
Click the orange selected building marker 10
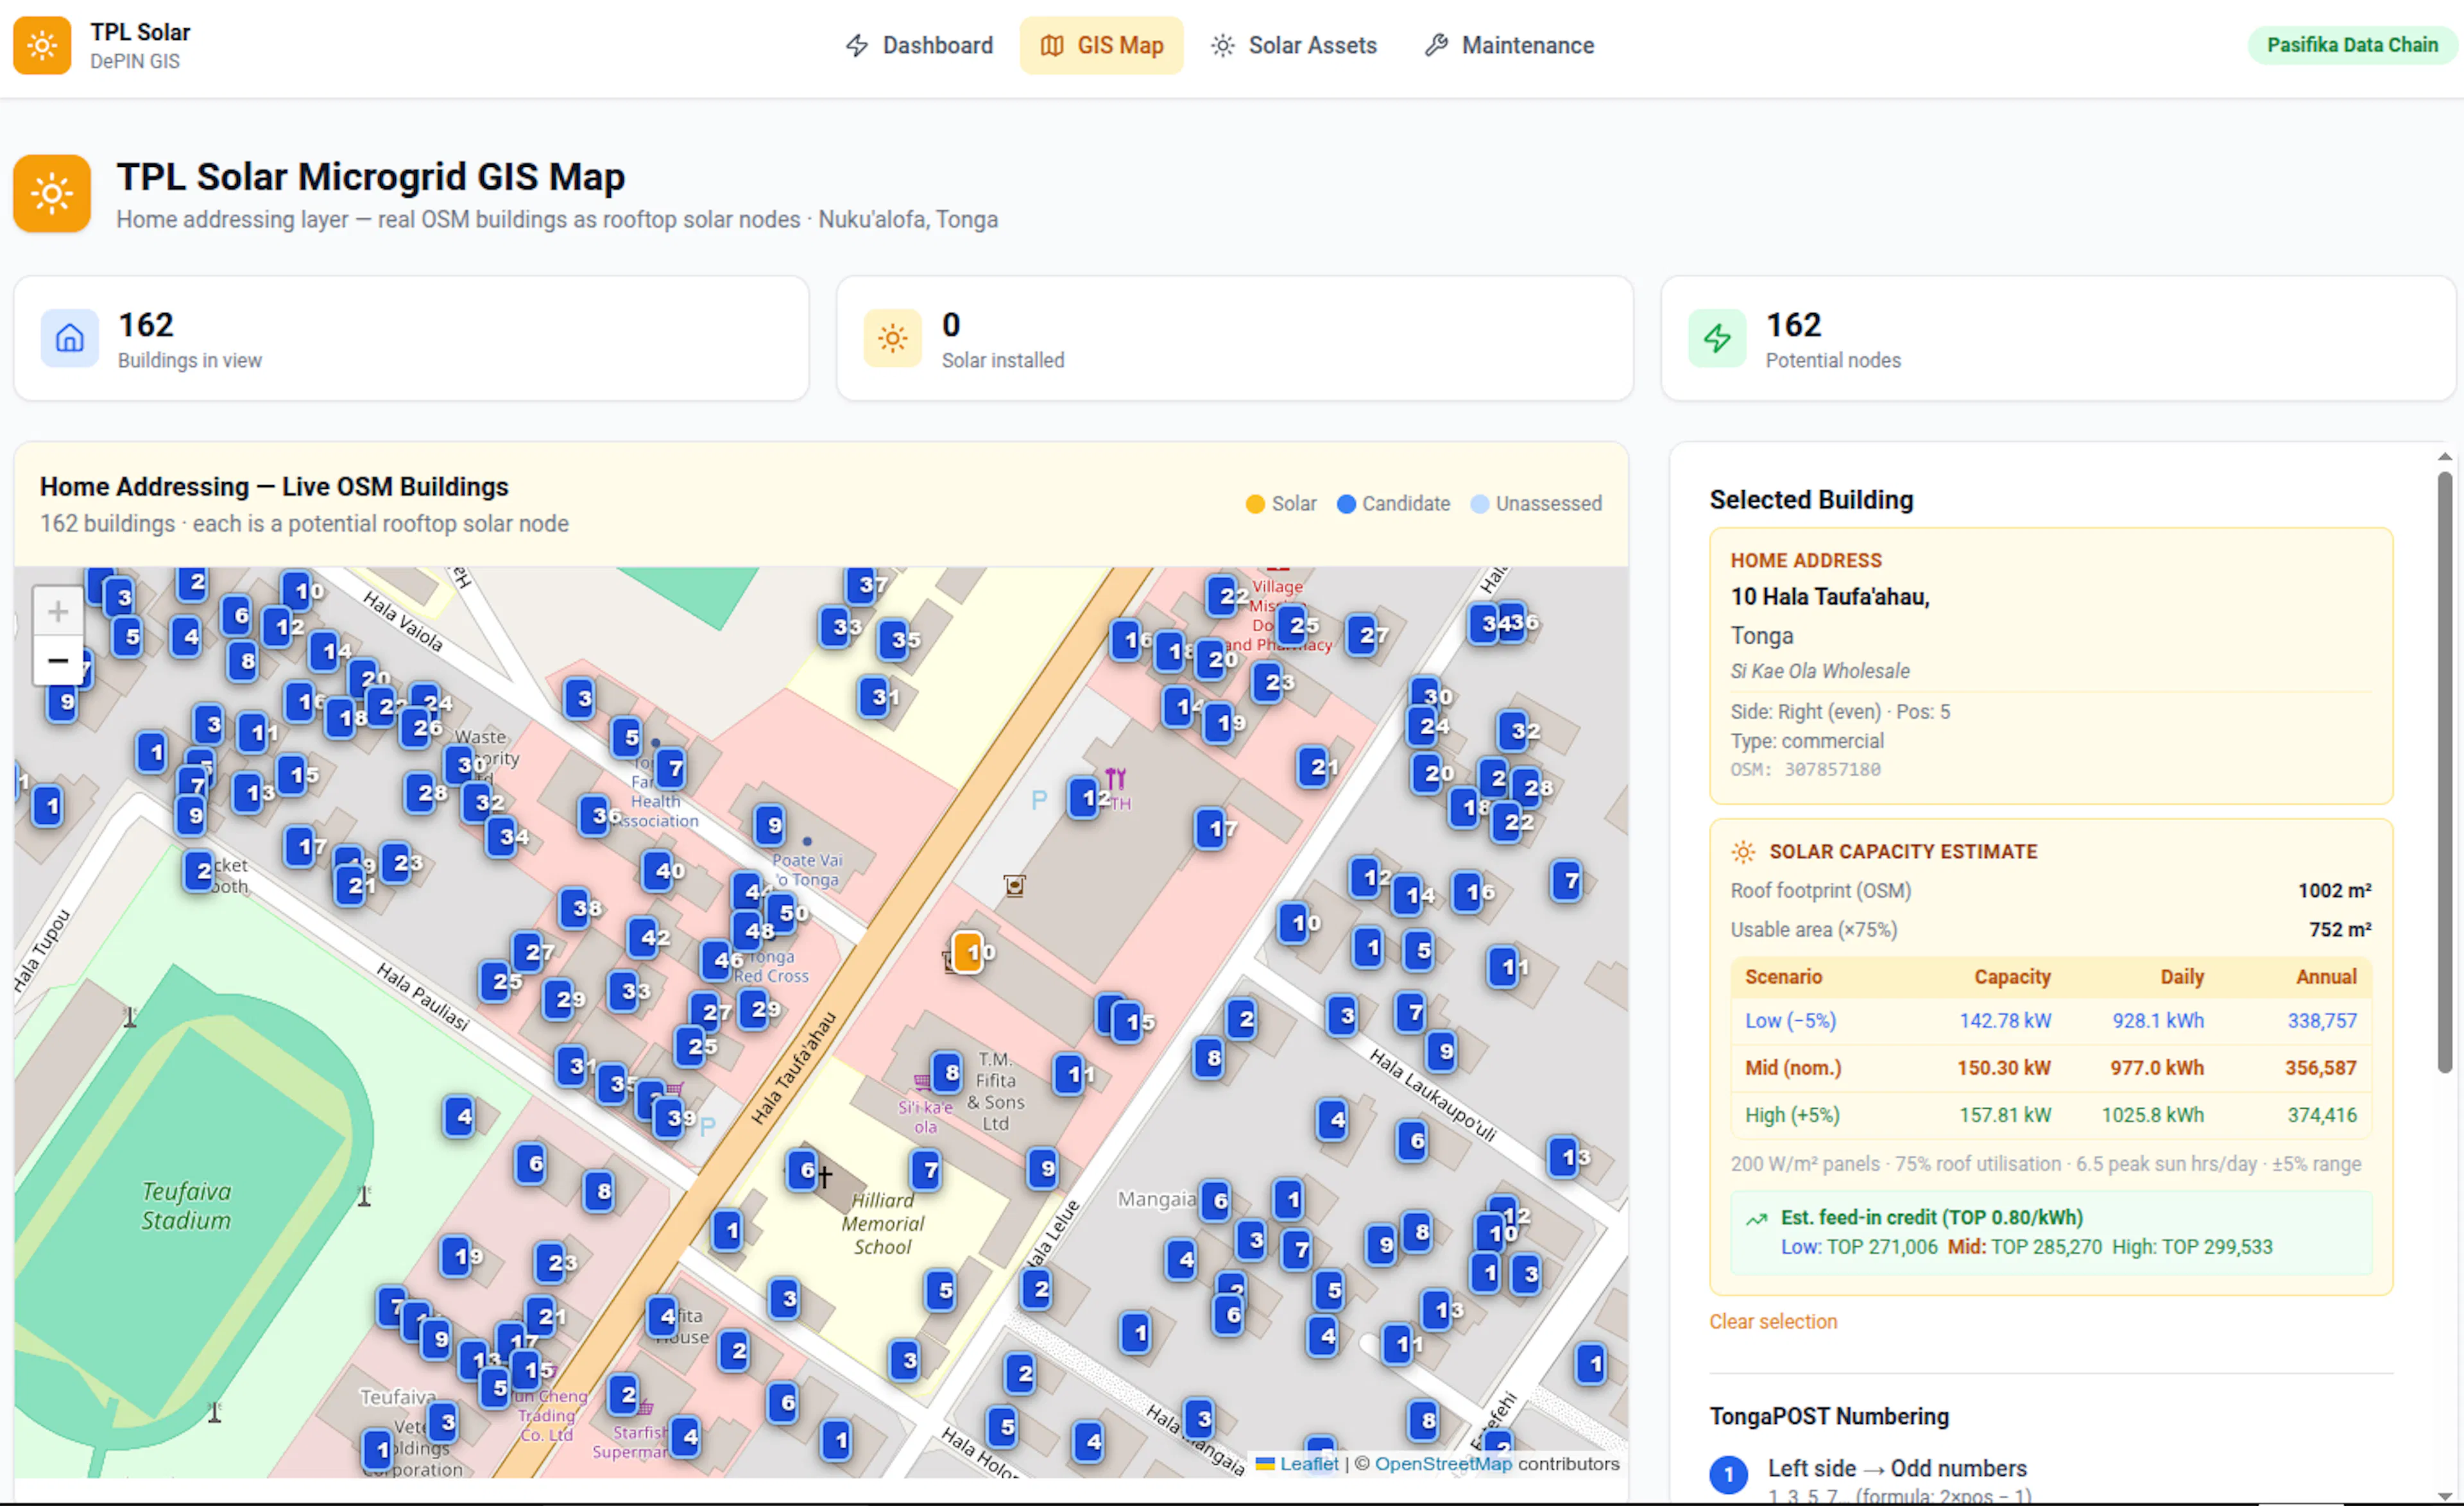[967, 952]
